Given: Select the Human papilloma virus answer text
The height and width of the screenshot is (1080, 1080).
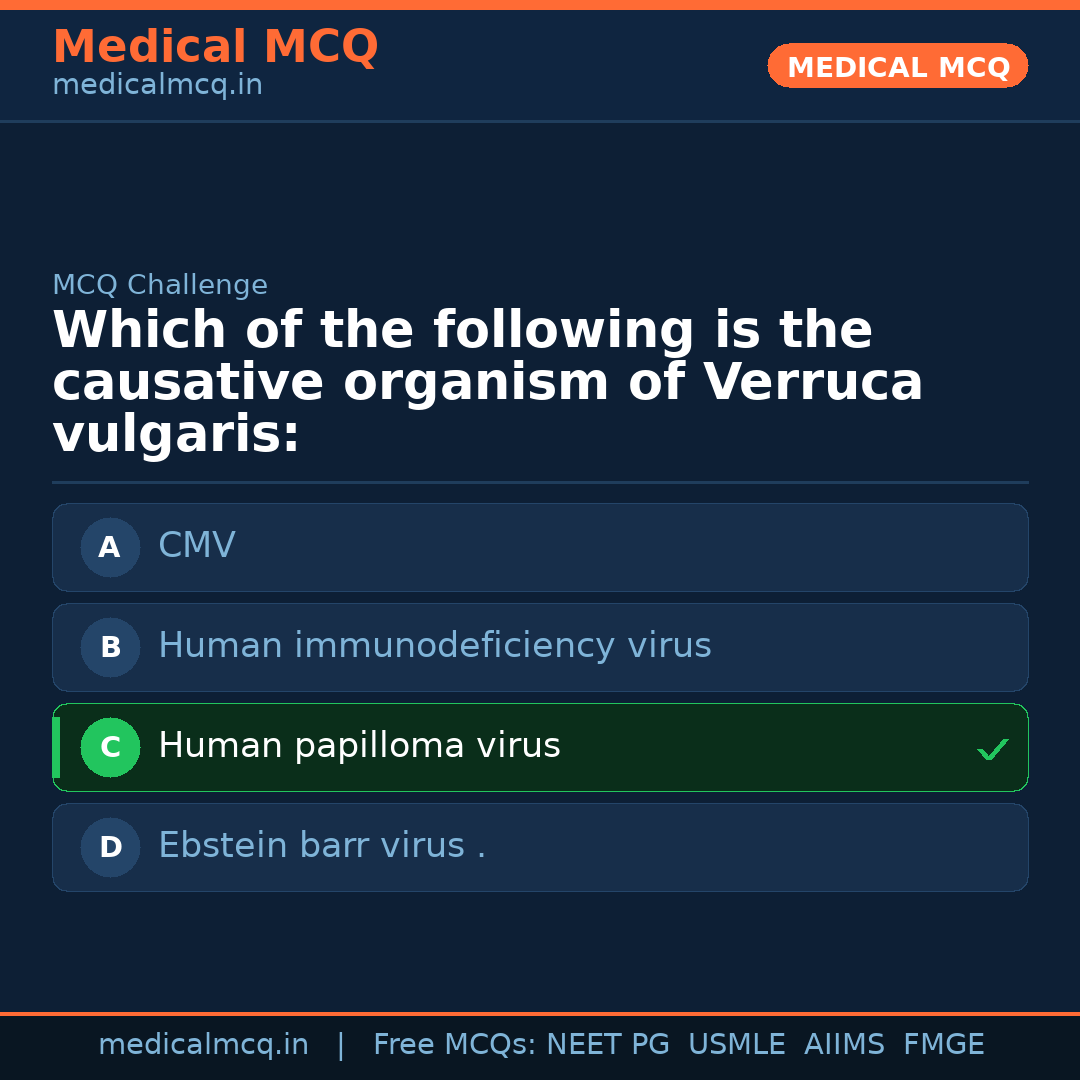Looking at the screenshot, I should point(359,746).
